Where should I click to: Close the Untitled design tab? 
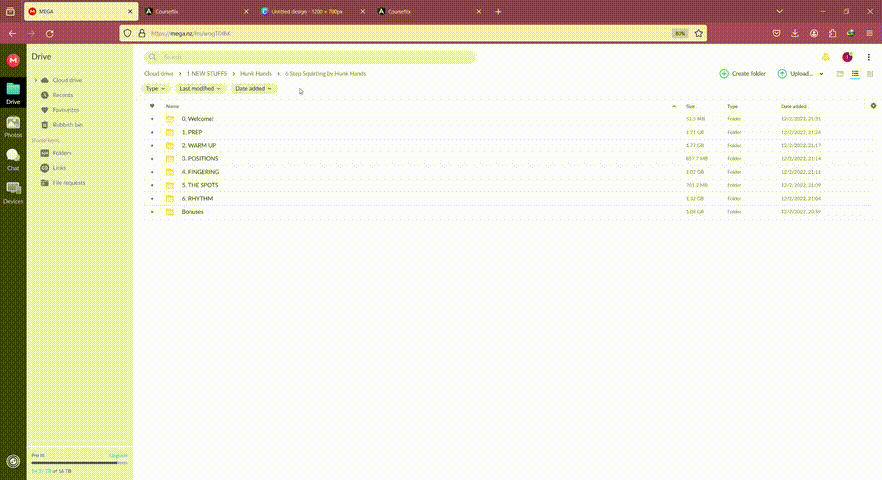[362, 11]
